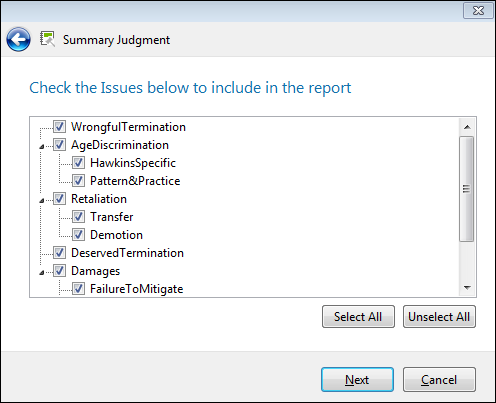The height and width of the screenshot is (403, 496).
Task: Uncheck the DeservedTermination checkbox
Action: [x=59, y=253]
